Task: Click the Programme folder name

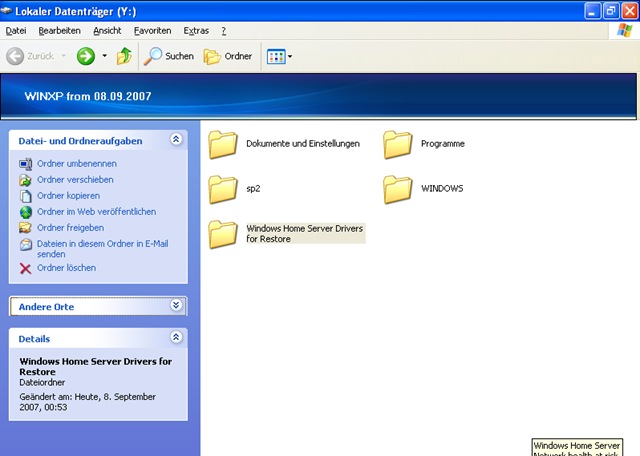Action: click(443, 144)
